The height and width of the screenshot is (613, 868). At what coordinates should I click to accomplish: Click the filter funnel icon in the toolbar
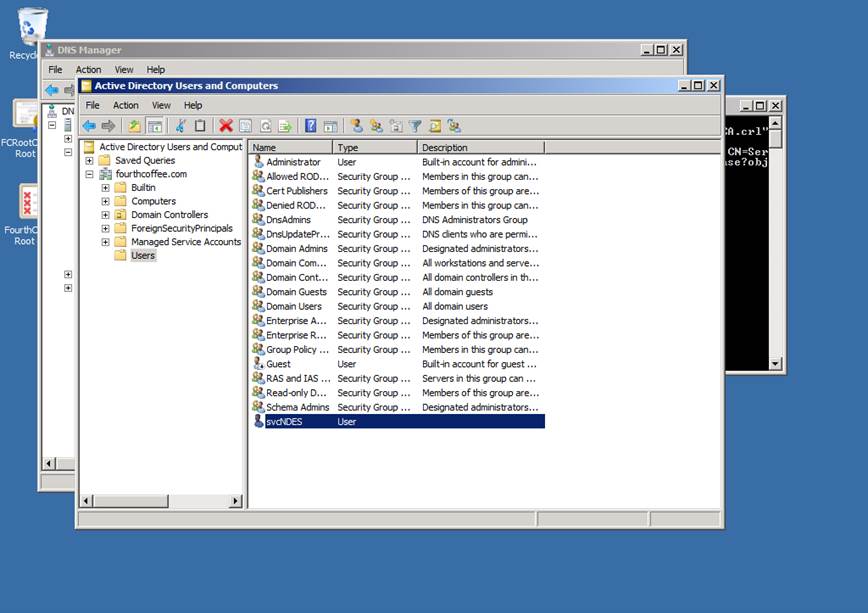415,126
